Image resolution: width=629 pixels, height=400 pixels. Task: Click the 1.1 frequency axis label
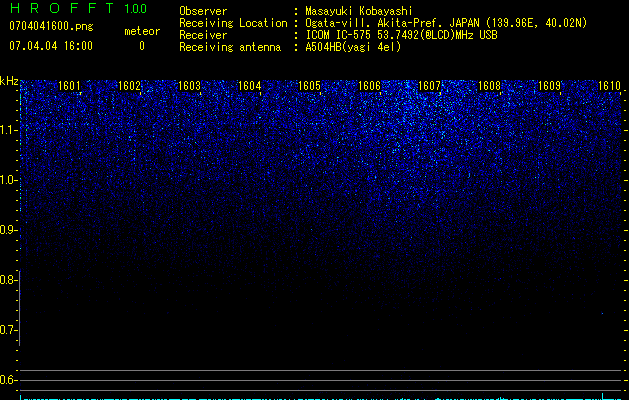click(x=7, y=130)
